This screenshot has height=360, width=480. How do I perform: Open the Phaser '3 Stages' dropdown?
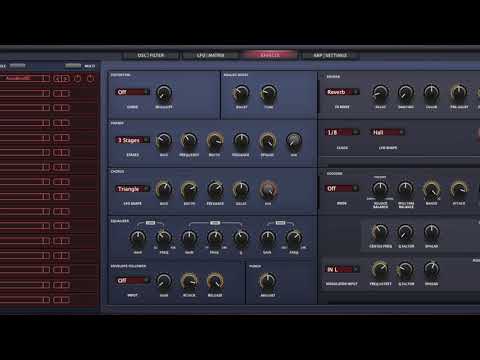click(132, 140)
